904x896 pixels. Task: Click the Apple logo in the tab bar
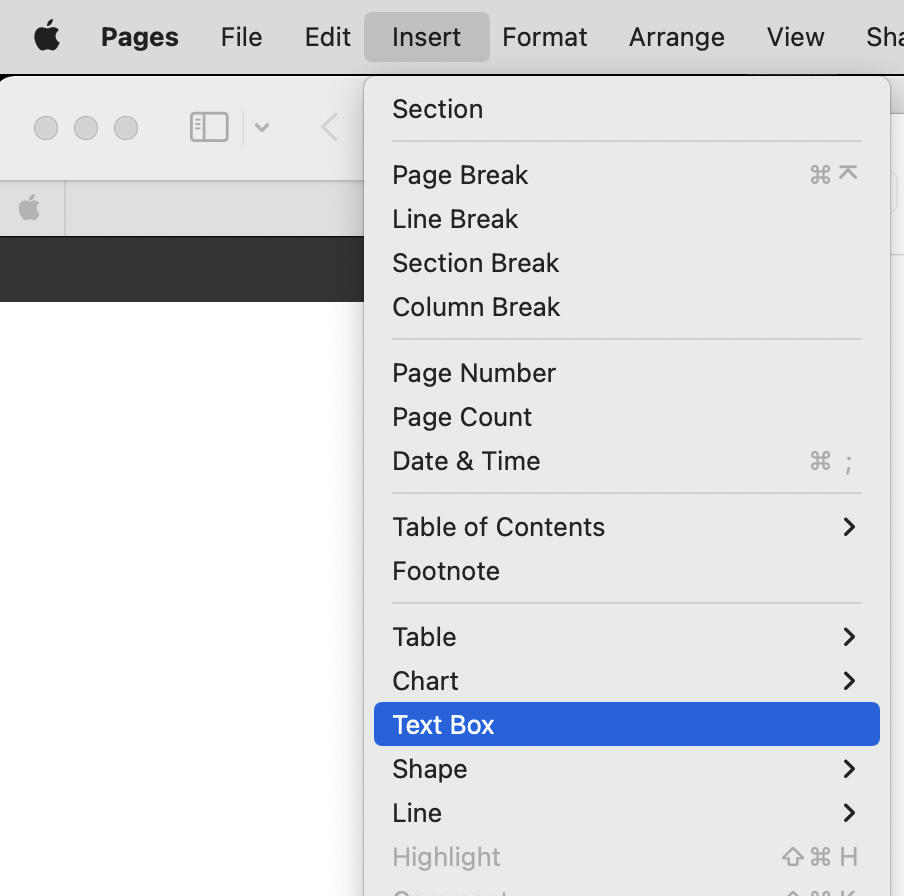30,208
